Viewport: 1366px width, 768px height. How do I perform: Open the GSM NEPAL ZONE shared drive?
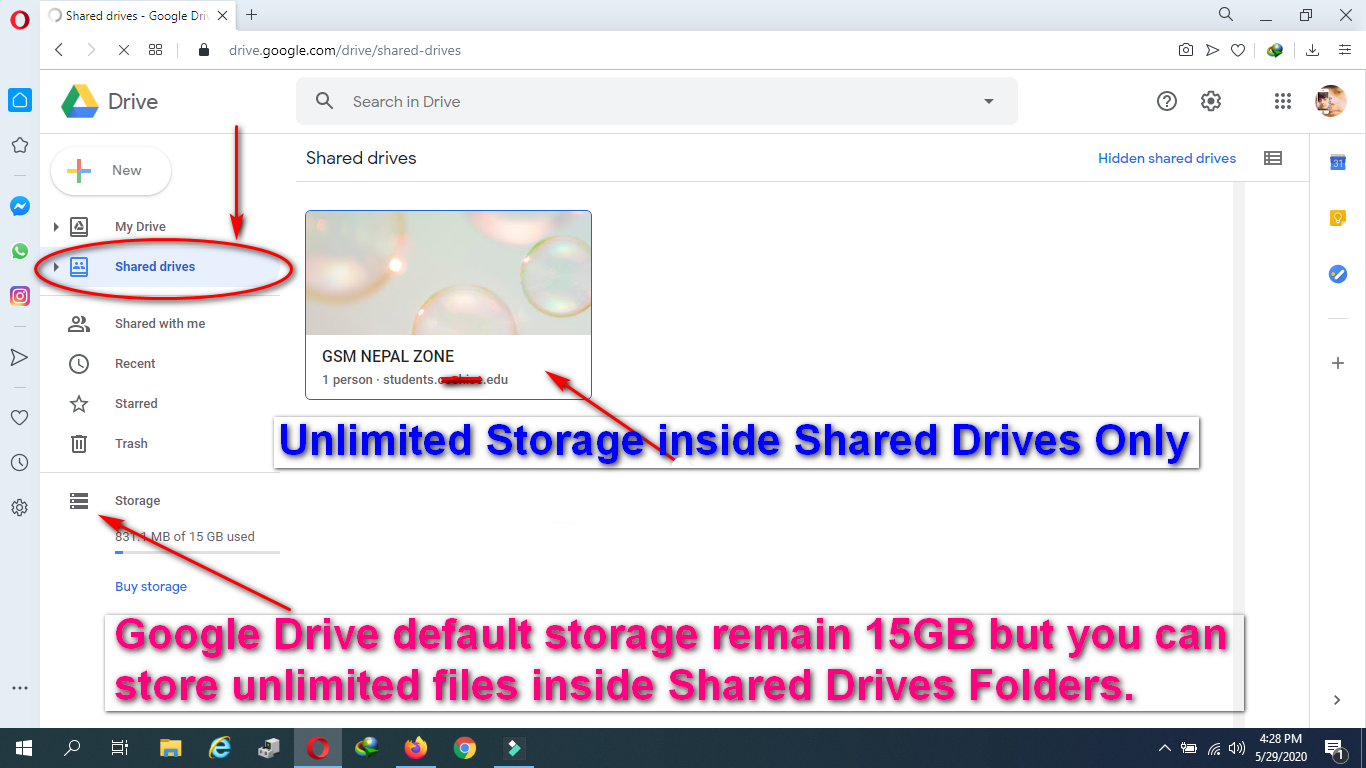pos(448,305)
